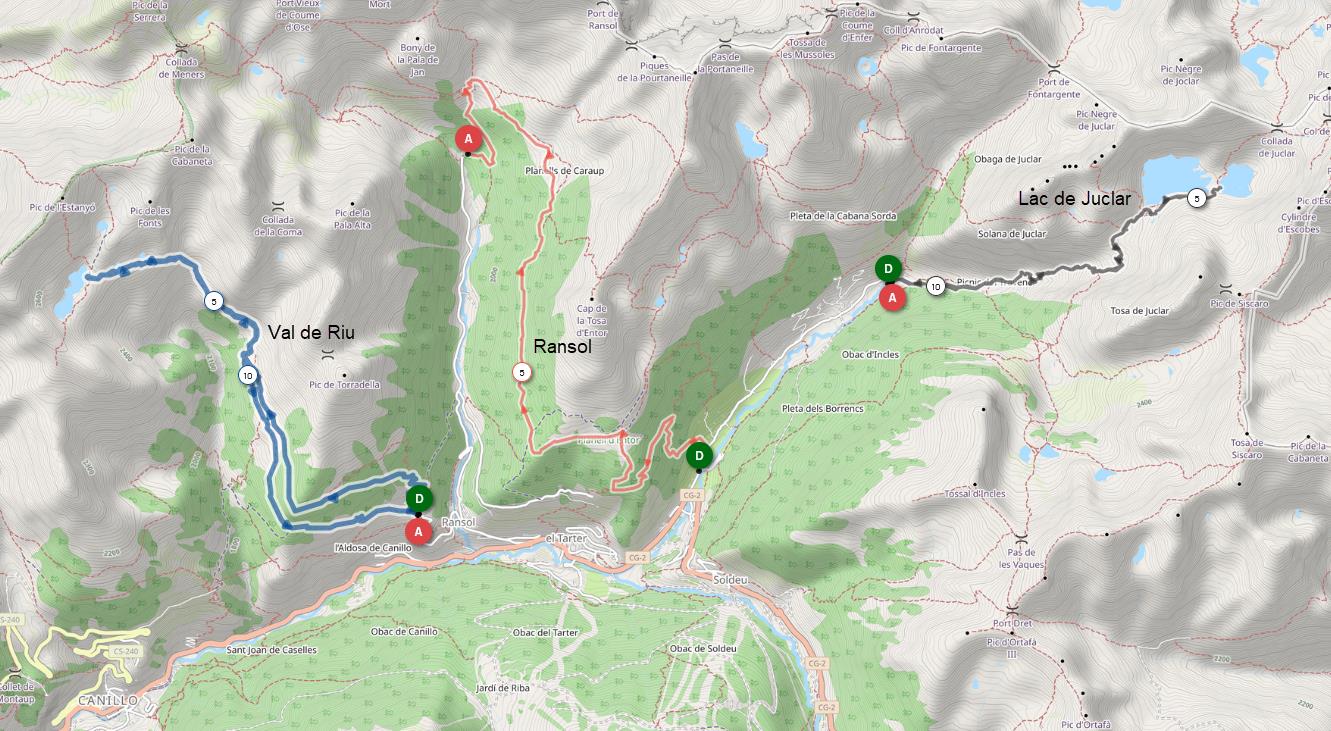Click the red A marker near l'Aldosa de Canillo
The image size is (1331, 731).
[419, 532]
